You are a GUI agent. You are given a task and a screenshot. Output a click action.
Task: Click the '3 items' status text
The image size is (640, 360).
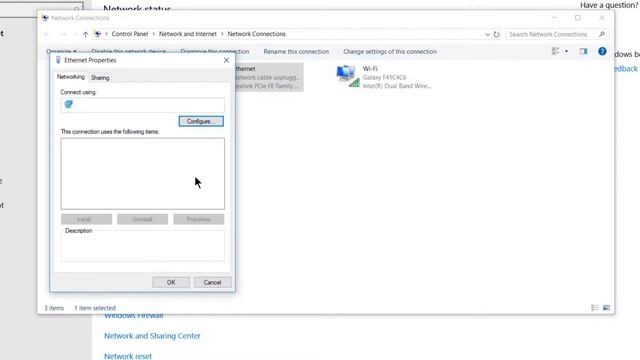(x=54, y=308)
